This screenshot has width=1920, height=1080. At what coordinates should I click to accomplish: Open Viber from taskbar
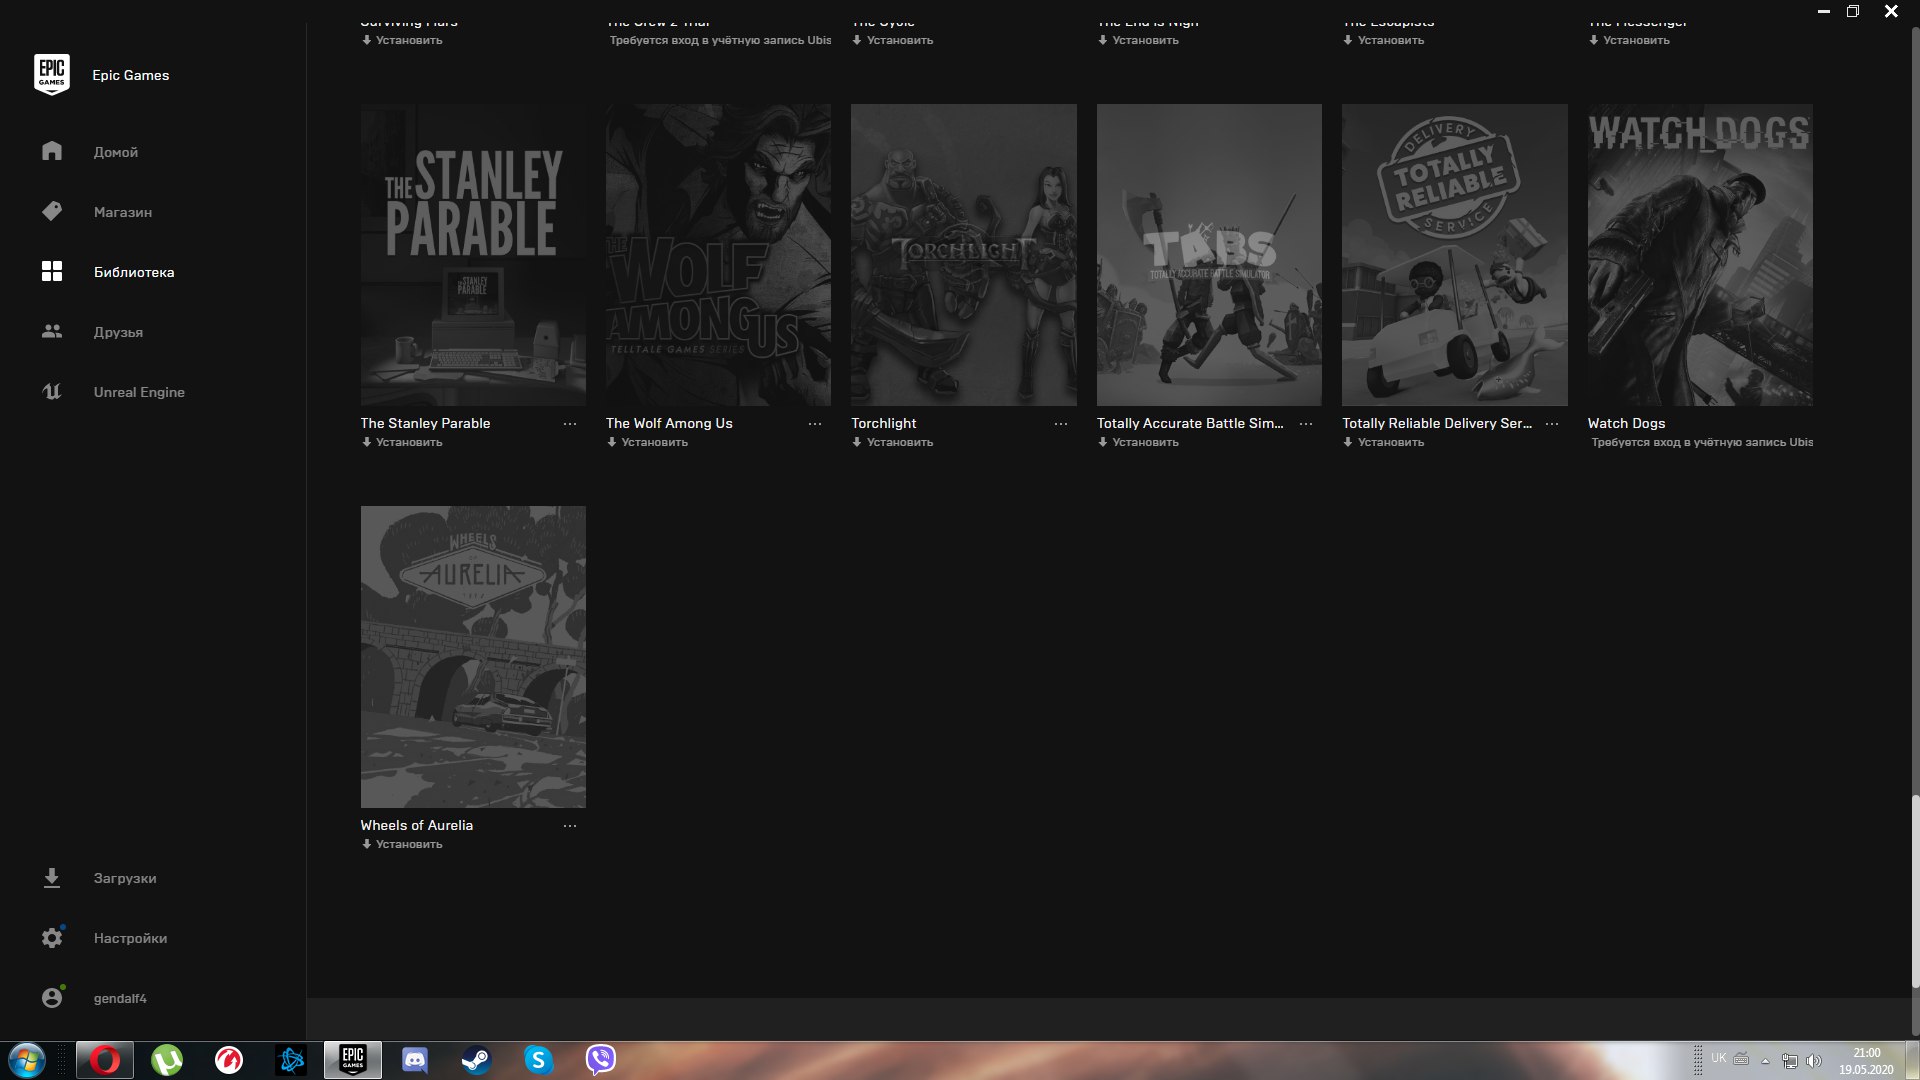click(600, 1060)
